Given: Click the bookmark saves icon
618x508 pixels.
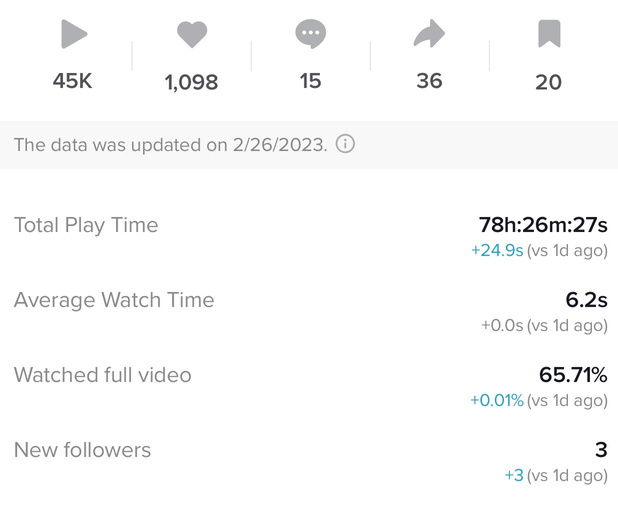Looking at the screenshot, I should [548, 35].
